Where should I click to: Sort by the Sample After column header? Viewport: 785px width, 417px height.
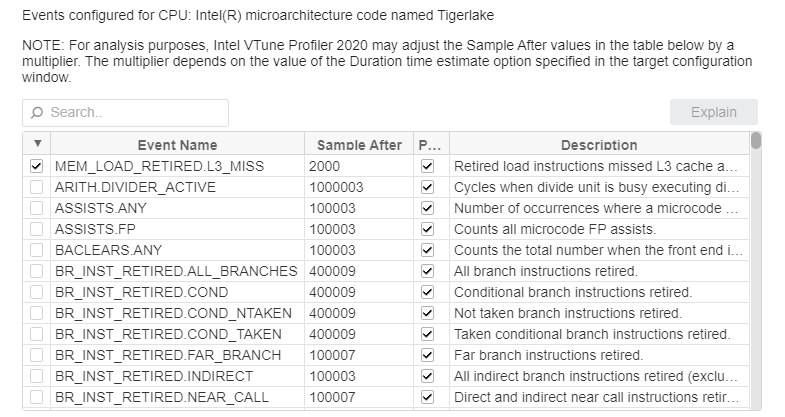pos(359,145)
